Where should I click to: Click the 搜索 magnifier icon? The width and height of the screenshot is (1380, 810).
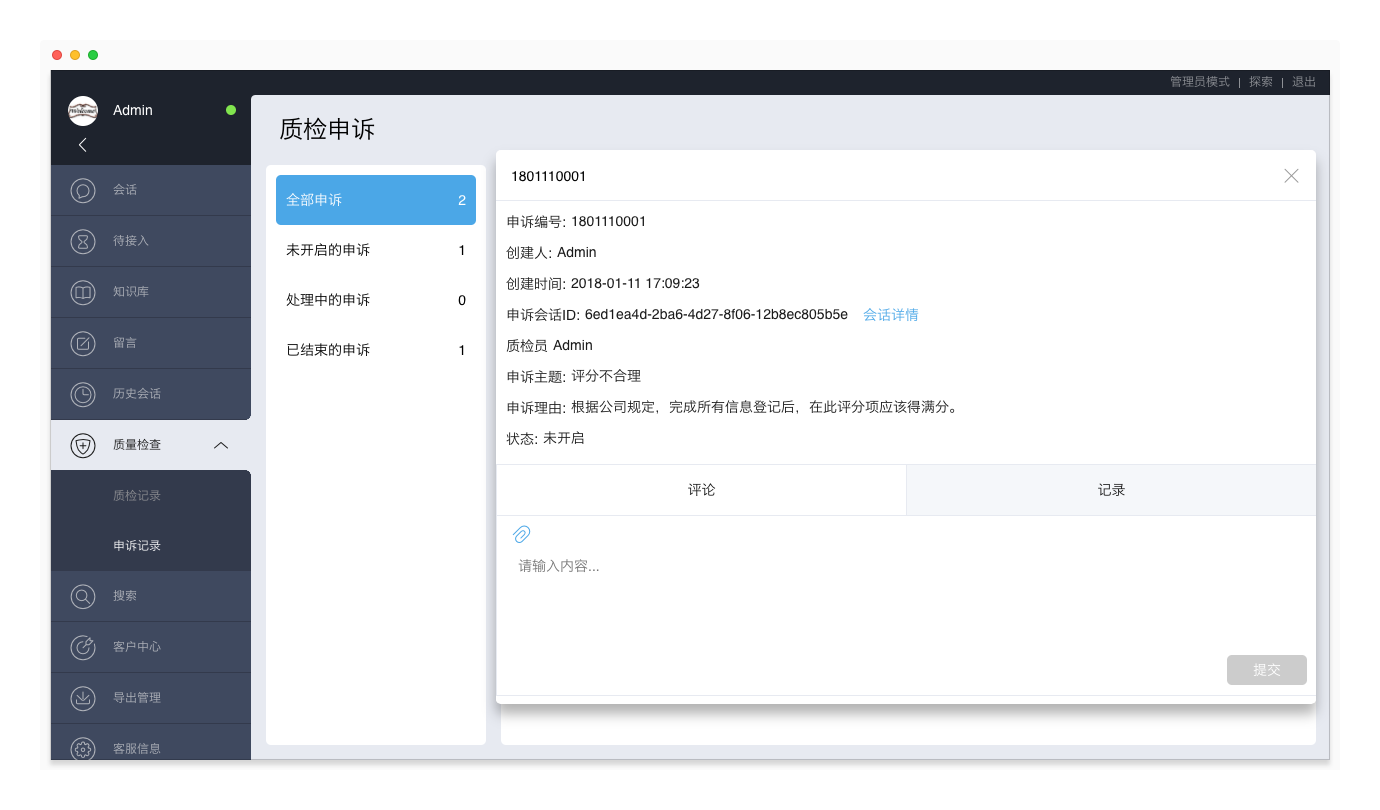coord(83,596)
